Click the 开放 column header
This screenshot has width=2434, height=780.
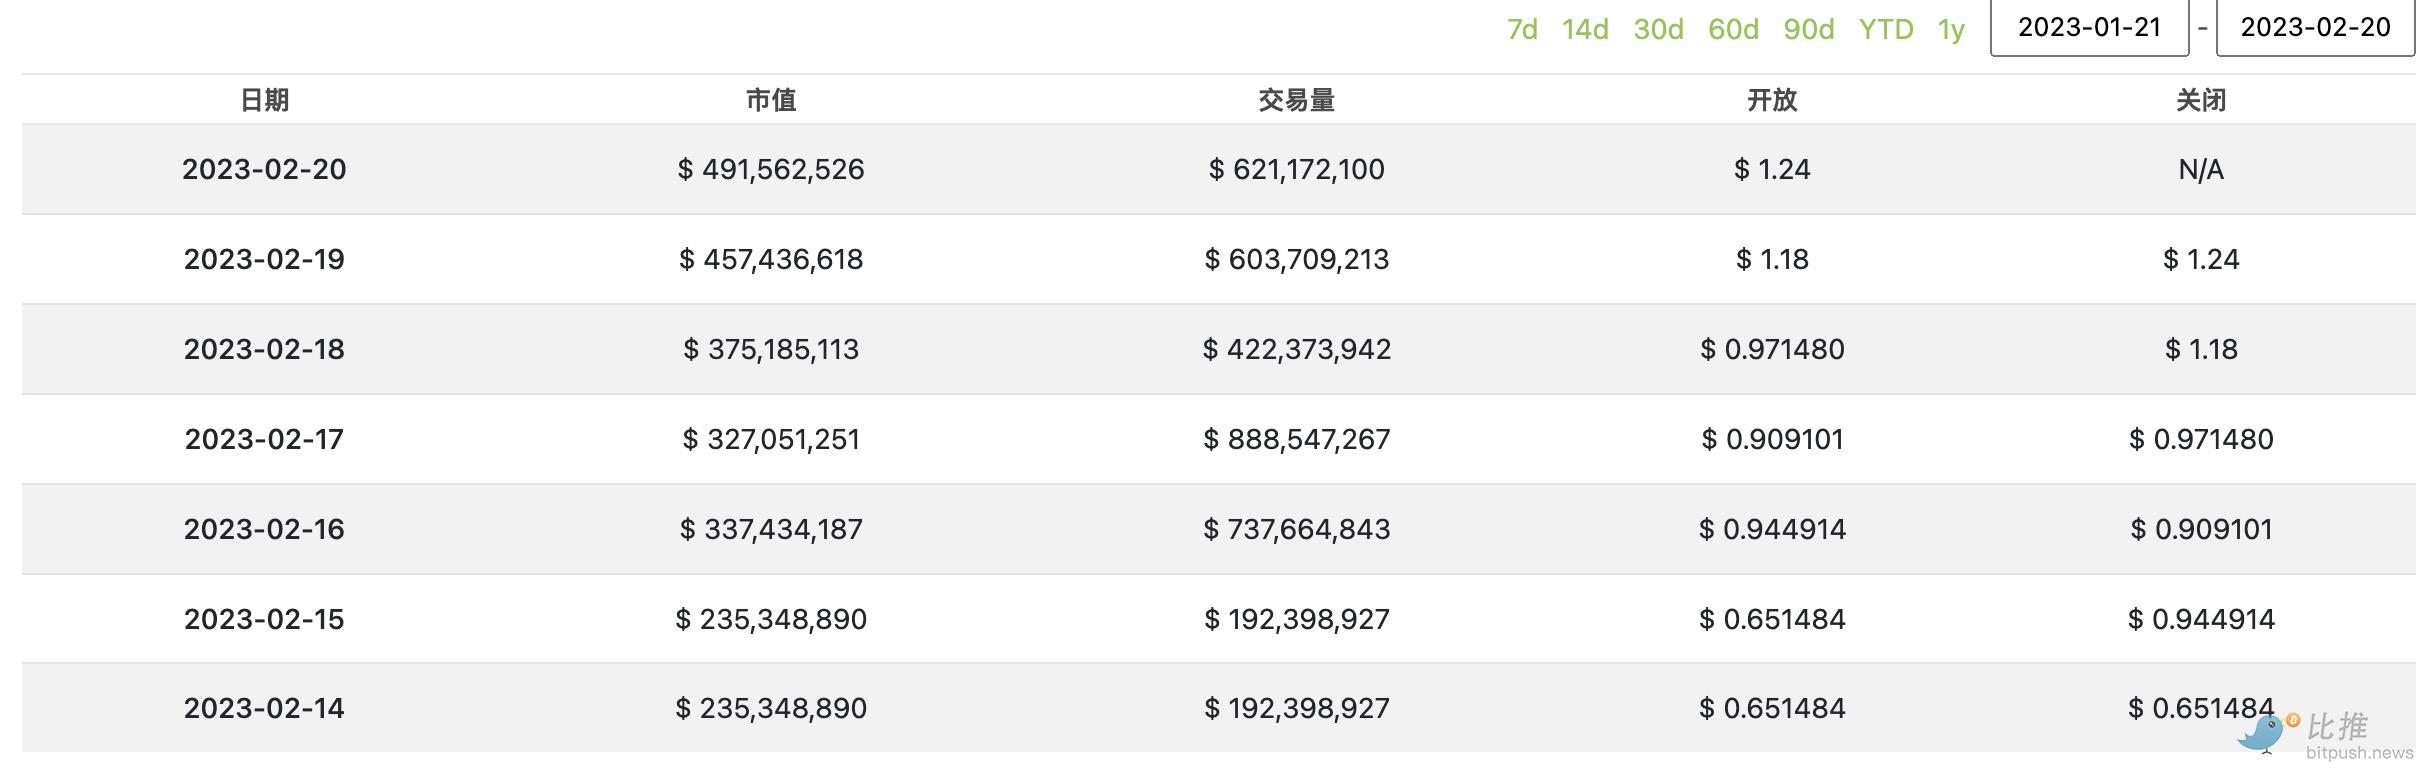tap(1771, 100)
